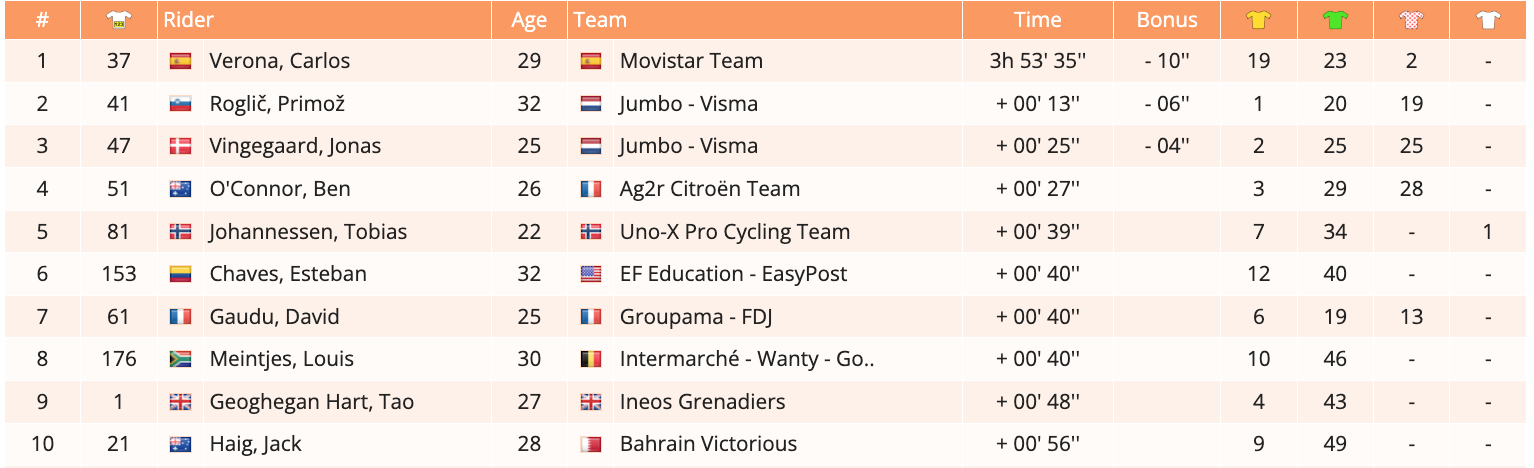Viewport: 1534px width, 468px height.
Task: Open rider Geoghegan Hart, Tao
Action: click(x=311, y=402)
